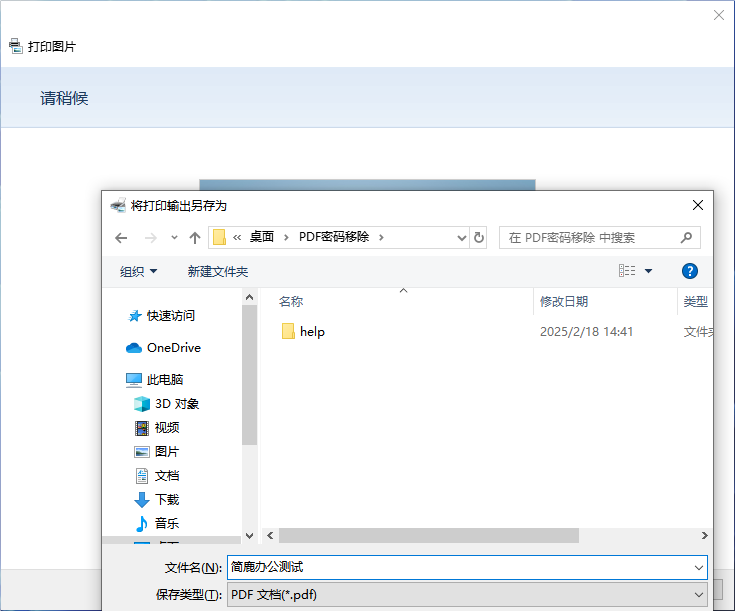Open help with the question mark icon
This screenshot has height=611, width=735.
pos(690,271)
